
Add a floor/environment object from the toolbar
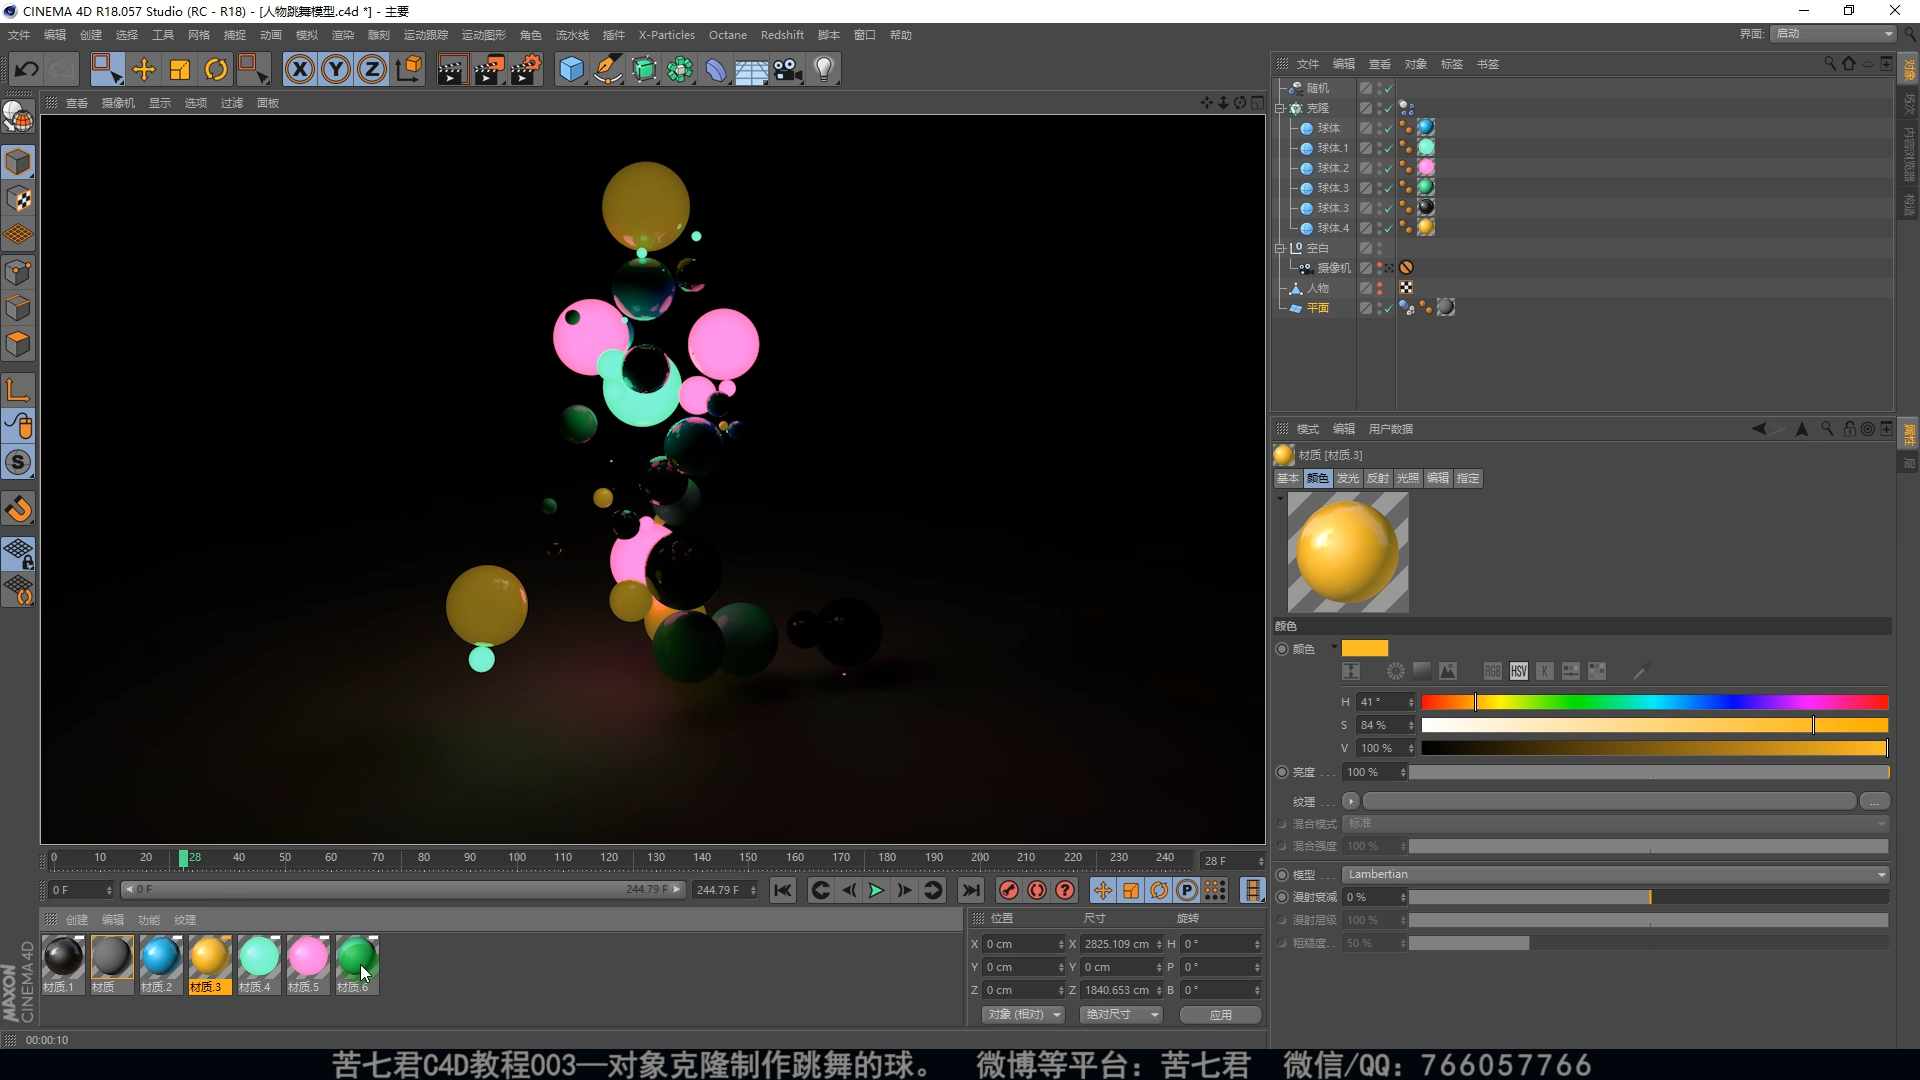[x=751, y=69]
